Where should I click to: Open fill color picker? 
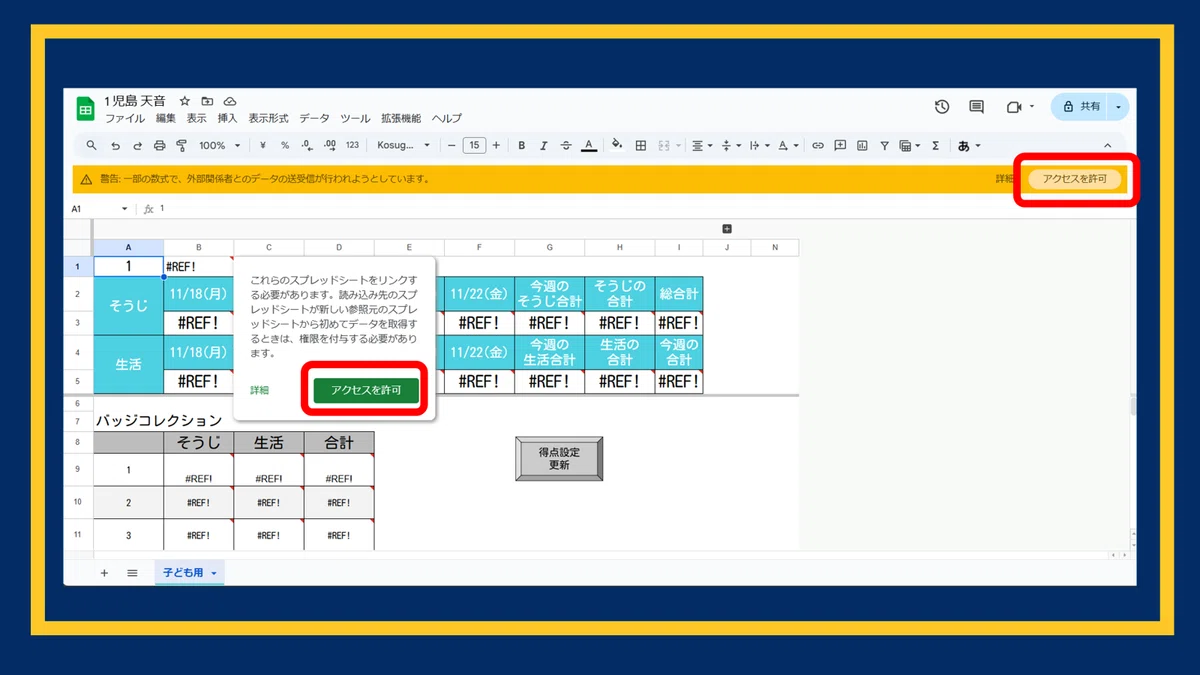616,146
